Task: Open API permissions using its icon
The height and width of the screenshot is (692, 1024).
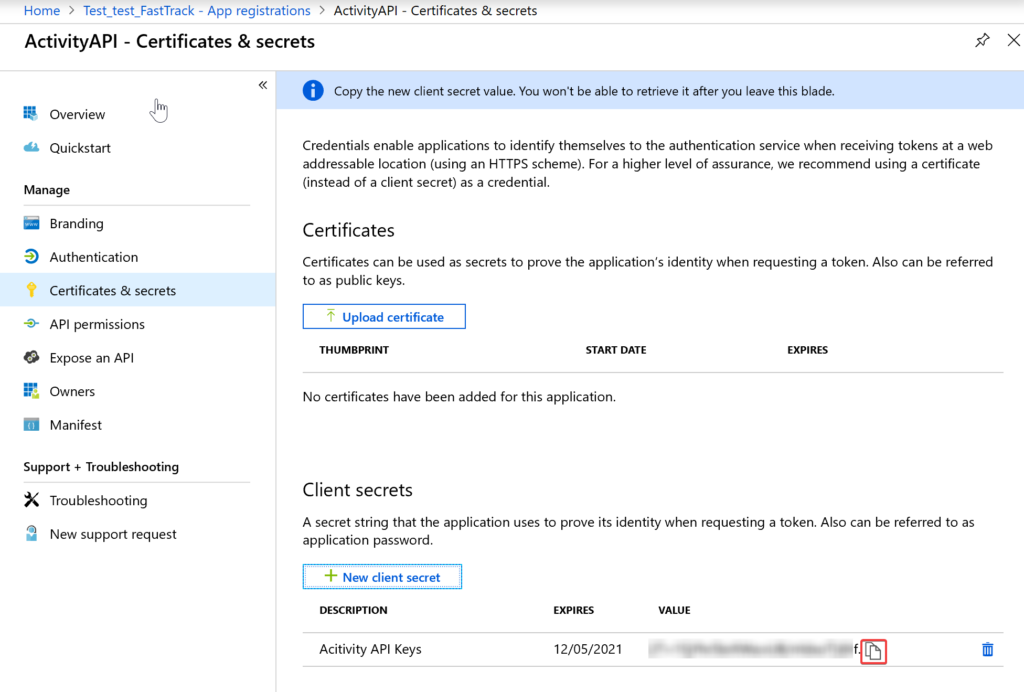Action: 33,324
